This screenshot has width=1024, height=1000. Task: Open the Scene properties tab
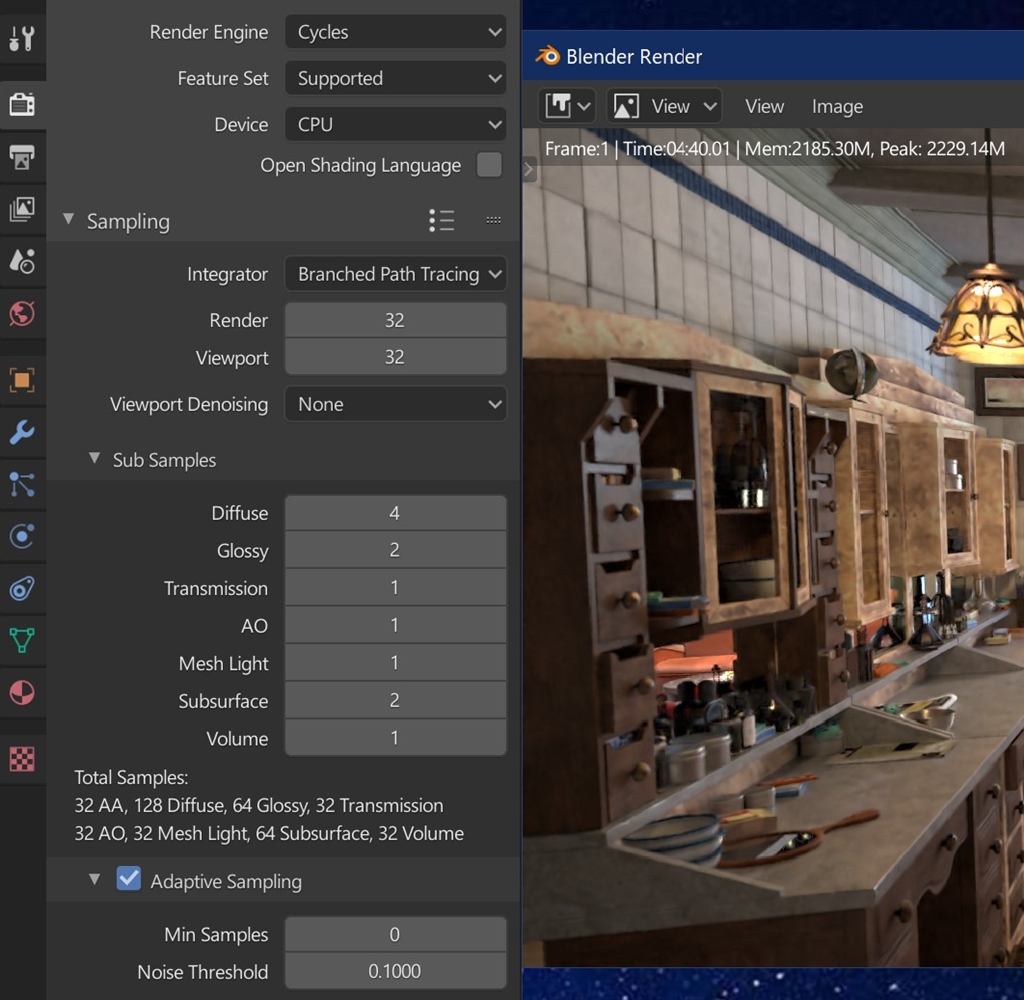click(22, 262)
